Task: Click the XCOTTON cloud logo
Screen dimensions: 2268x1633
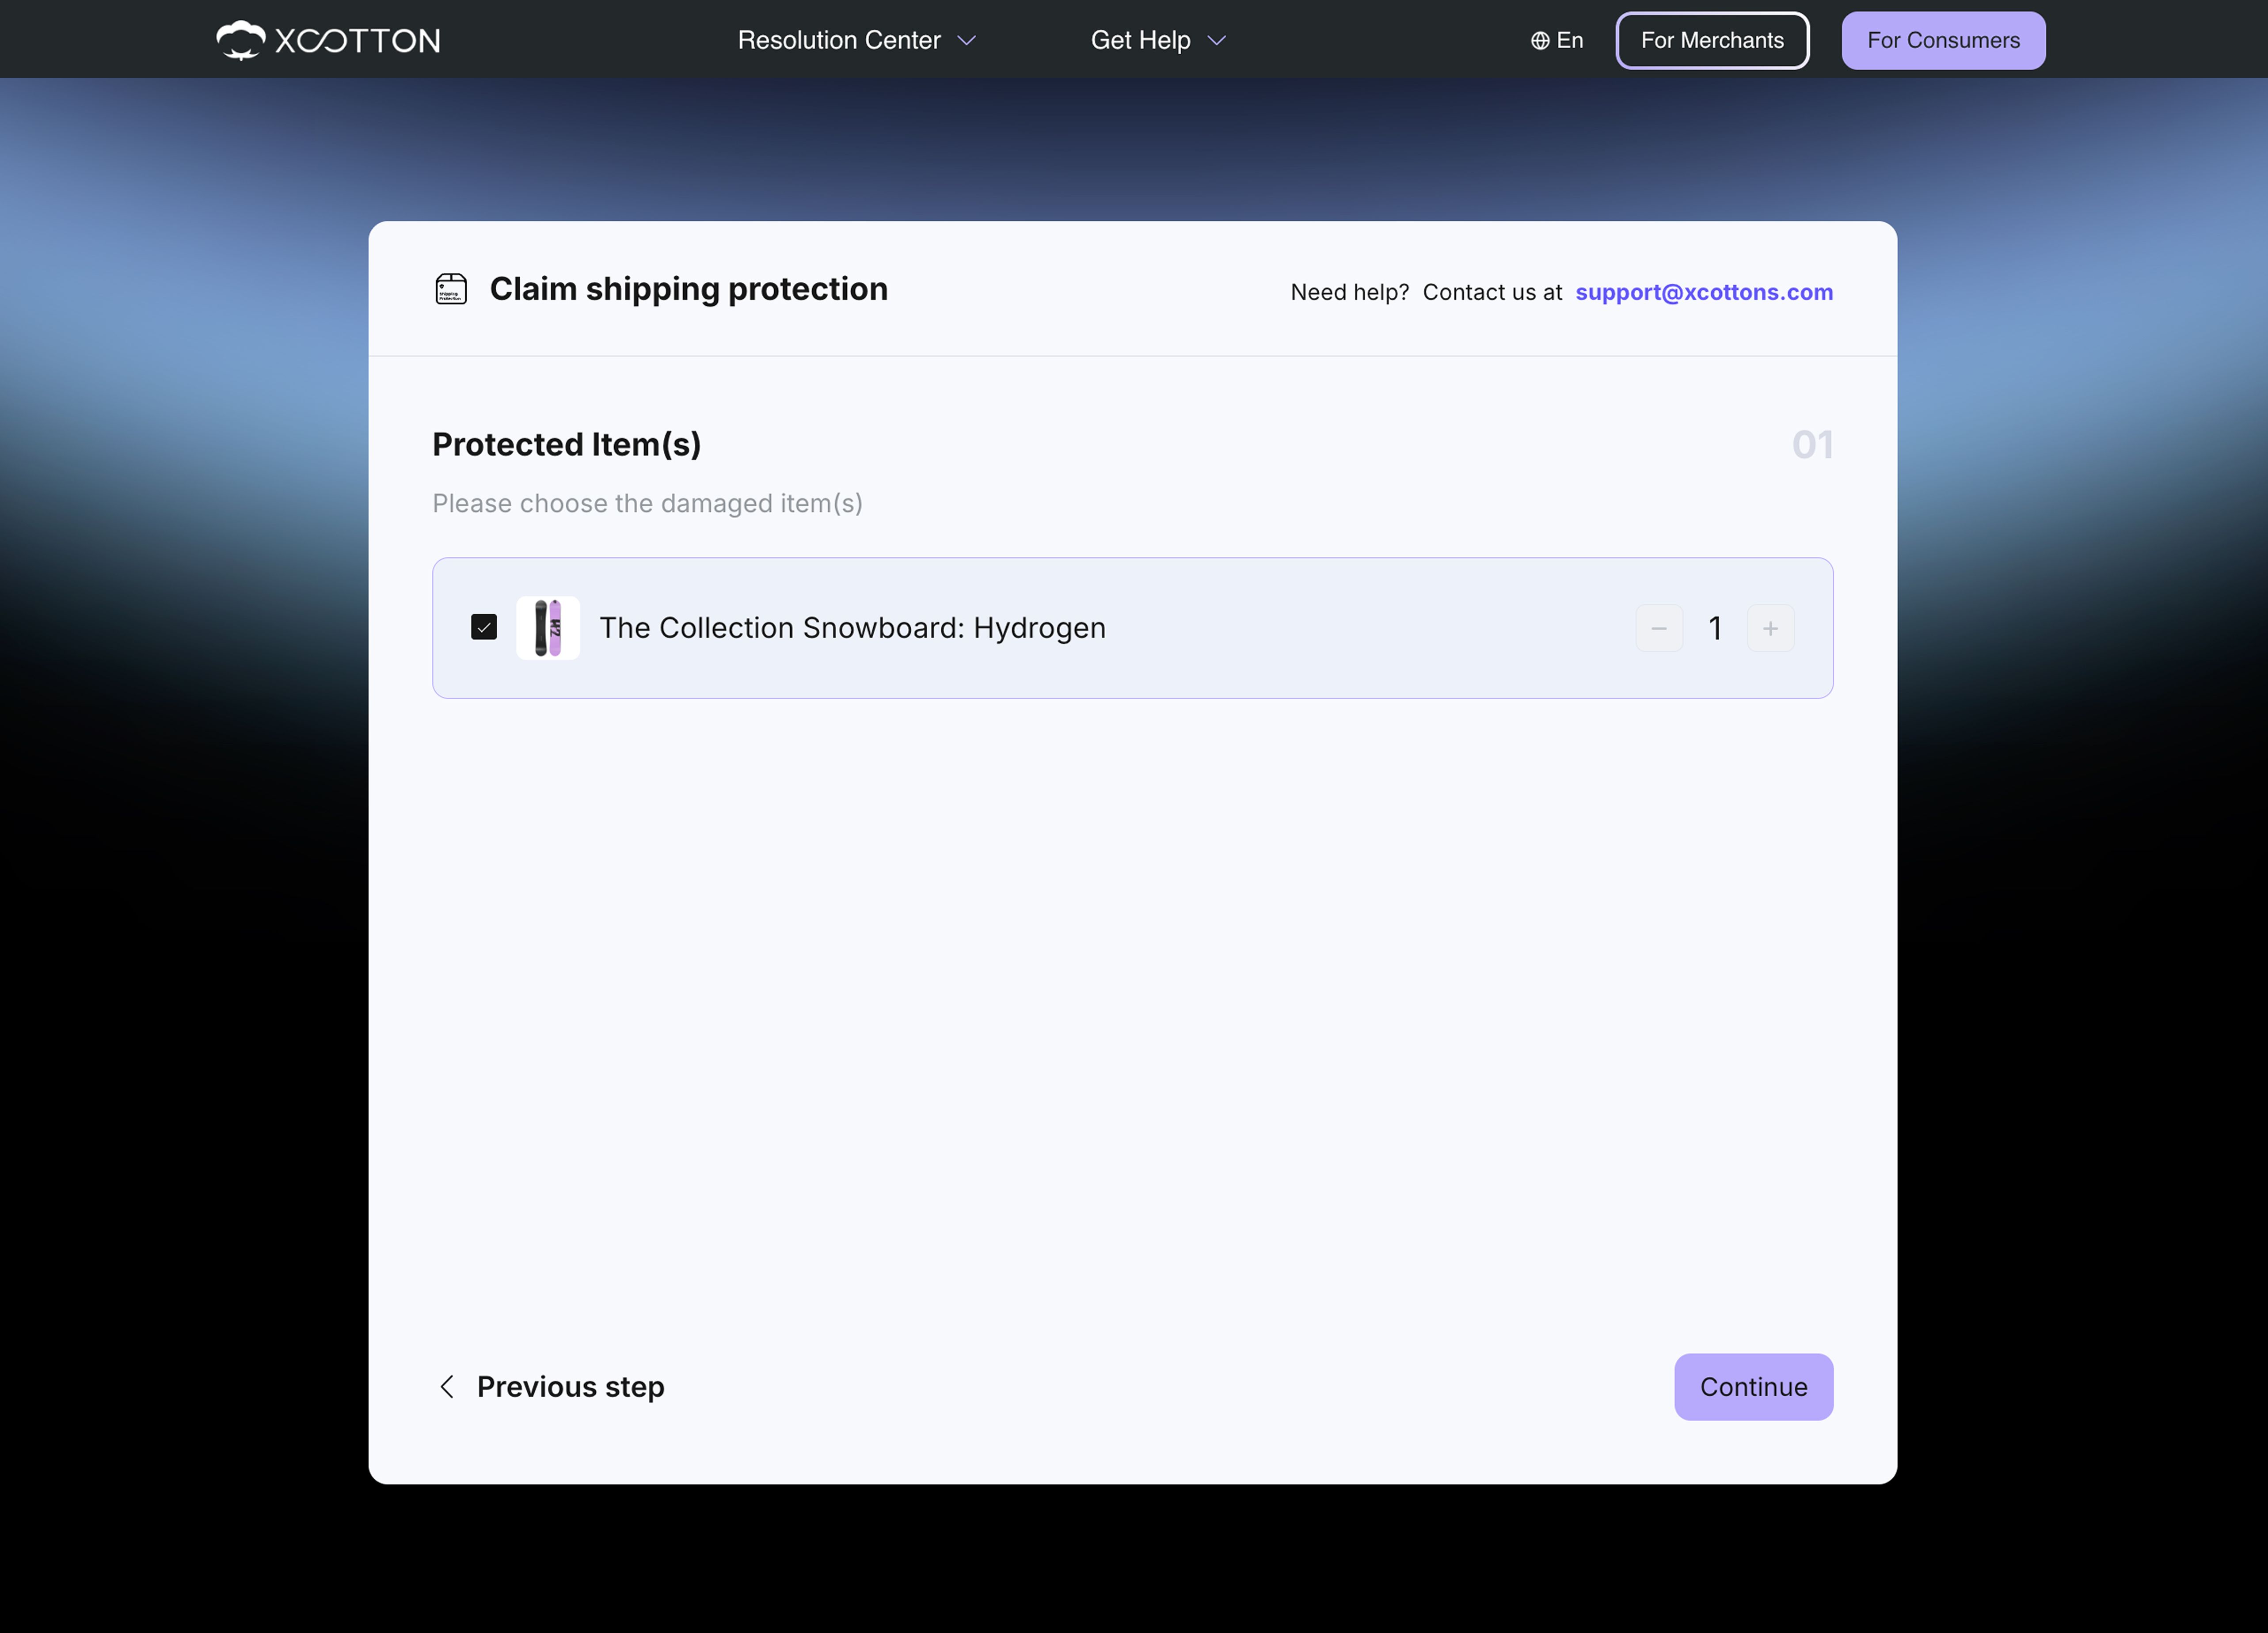Action: point(328,40)
